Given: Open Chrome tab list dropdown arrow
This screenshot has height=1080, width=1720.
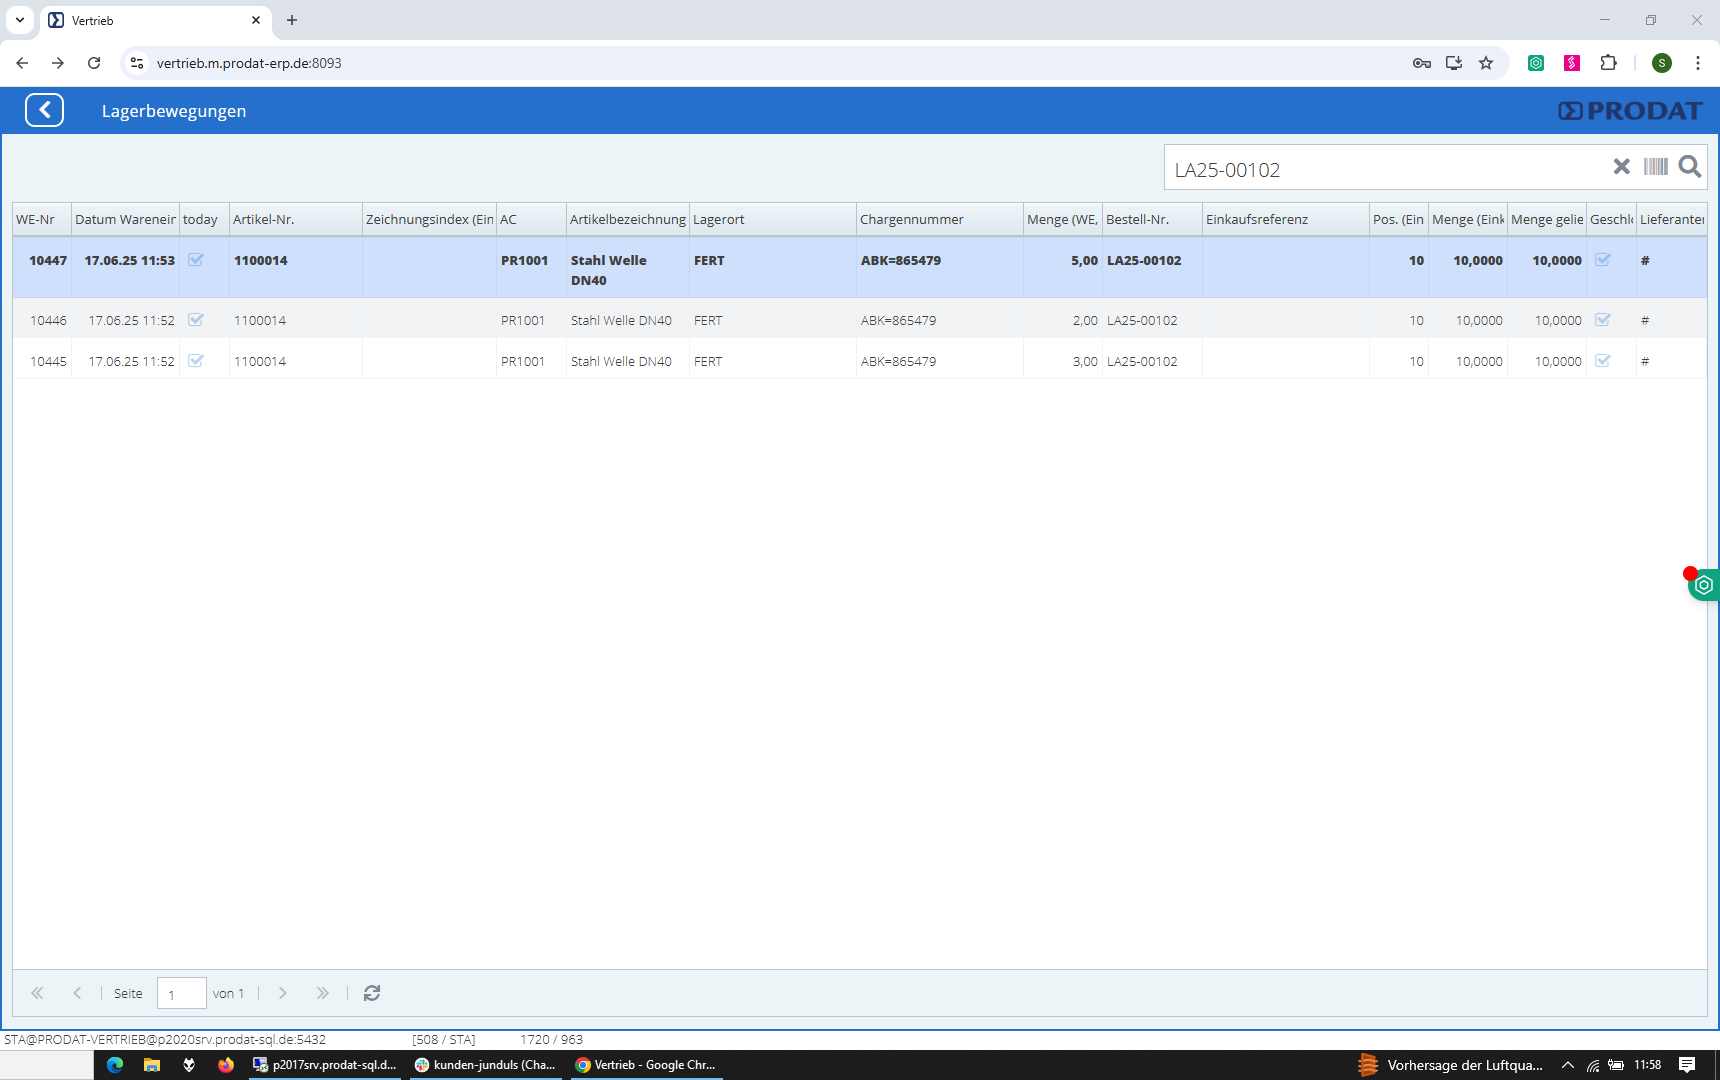Looking at the screenshot, I should click(20, 20).
